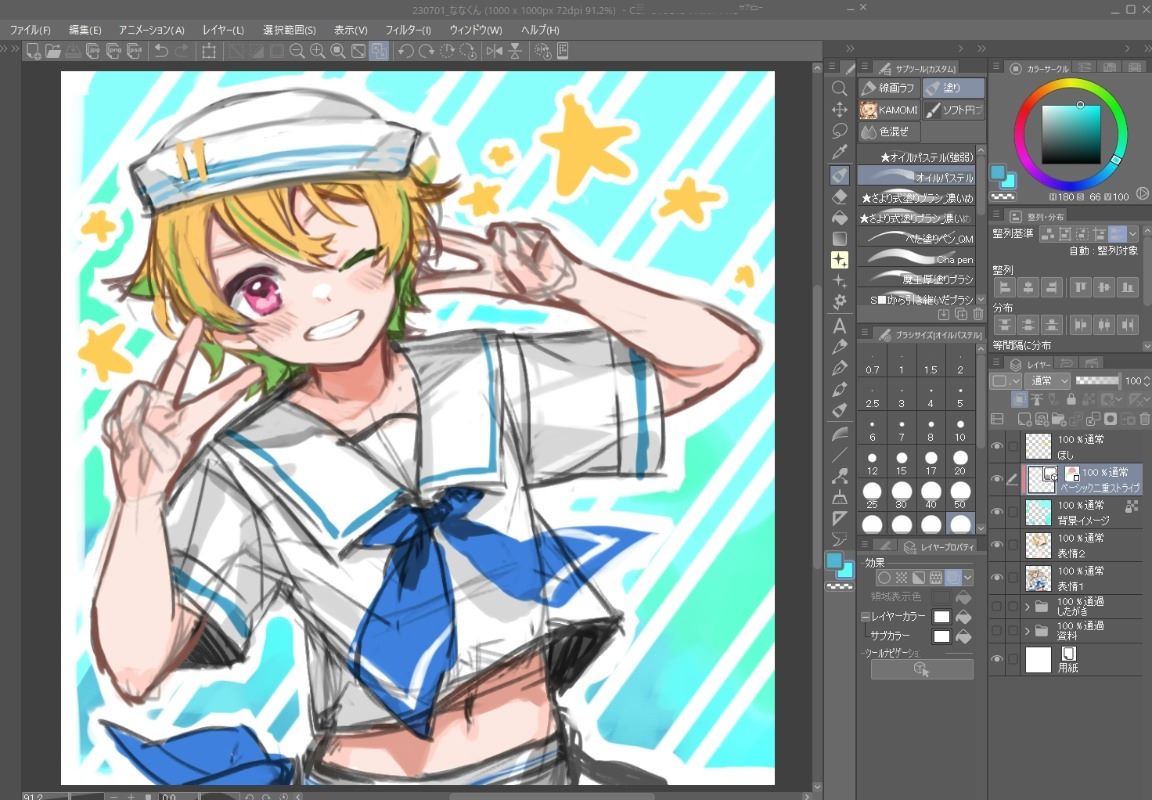Open the ファイル(F) menu
Screen dimensions: 1152x800
tap(30, 30)
